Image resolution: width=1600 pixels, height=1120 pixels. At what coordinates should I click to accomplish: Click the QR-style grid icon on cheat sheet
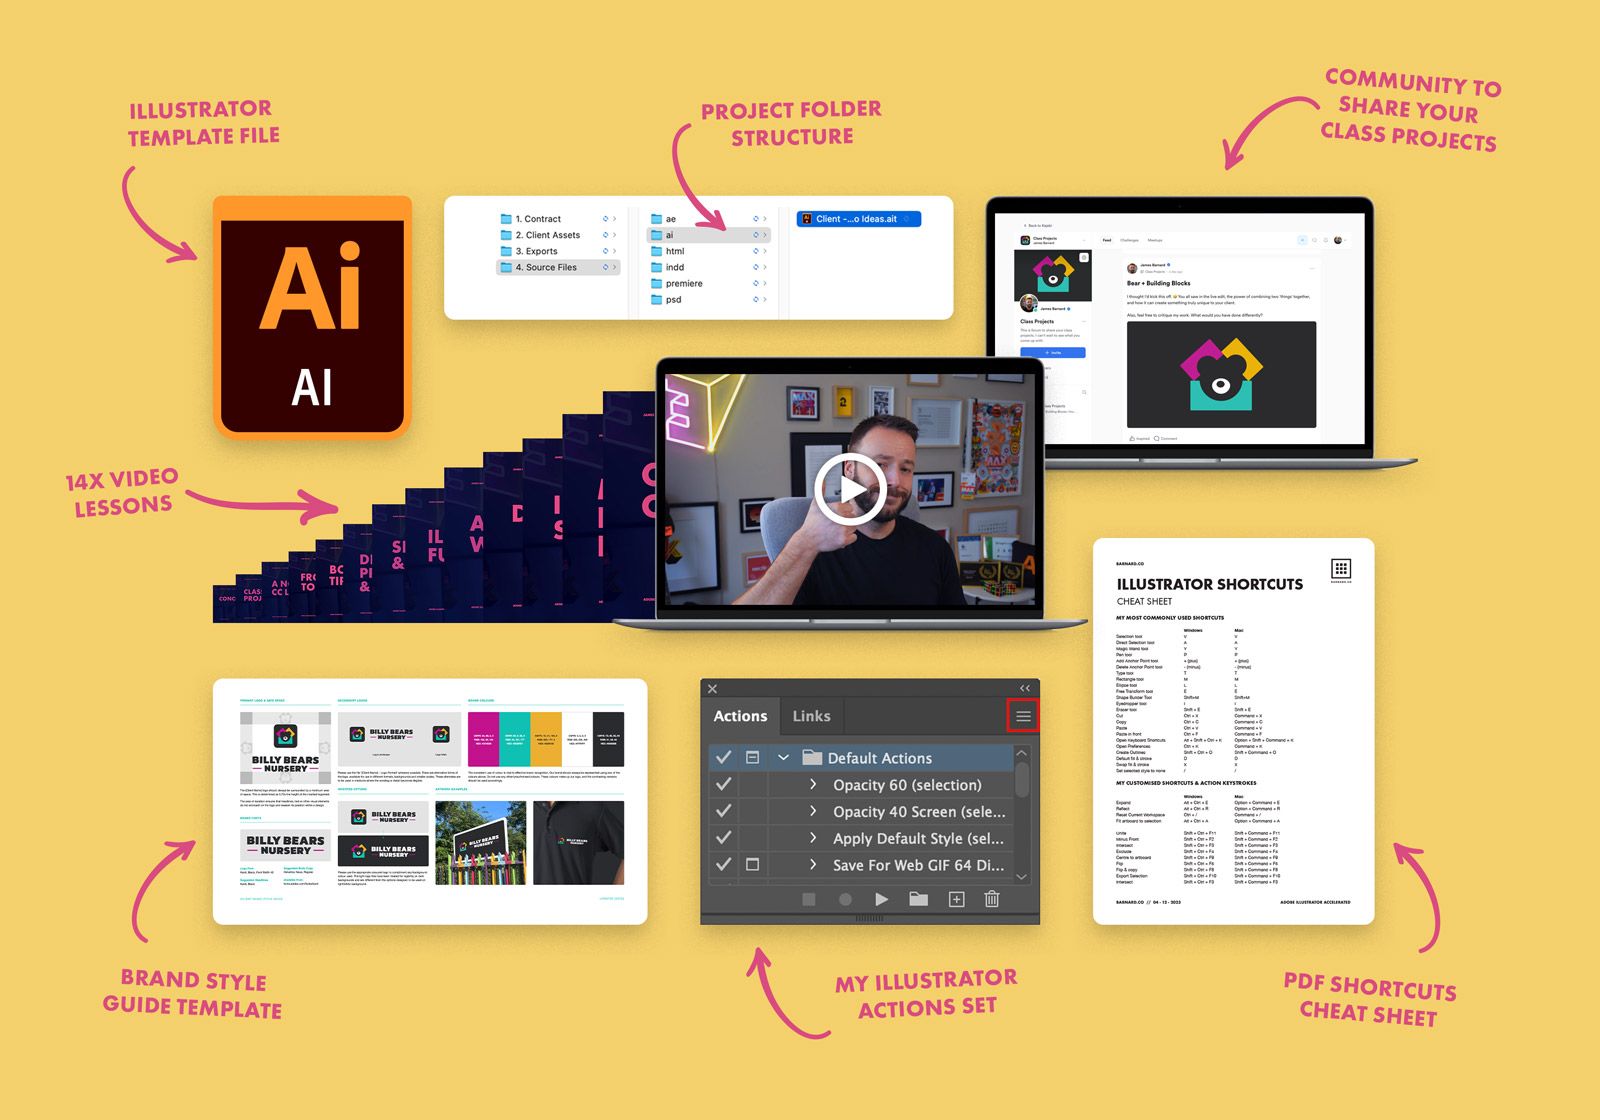pyautogui.click(x=1341, y=569)
